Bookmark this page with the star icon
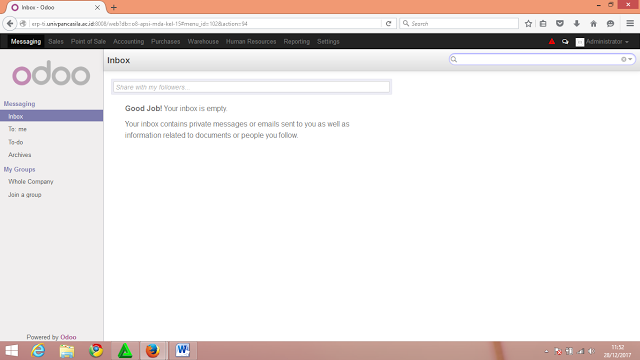 pyautogui.click(x=528, y=24)
